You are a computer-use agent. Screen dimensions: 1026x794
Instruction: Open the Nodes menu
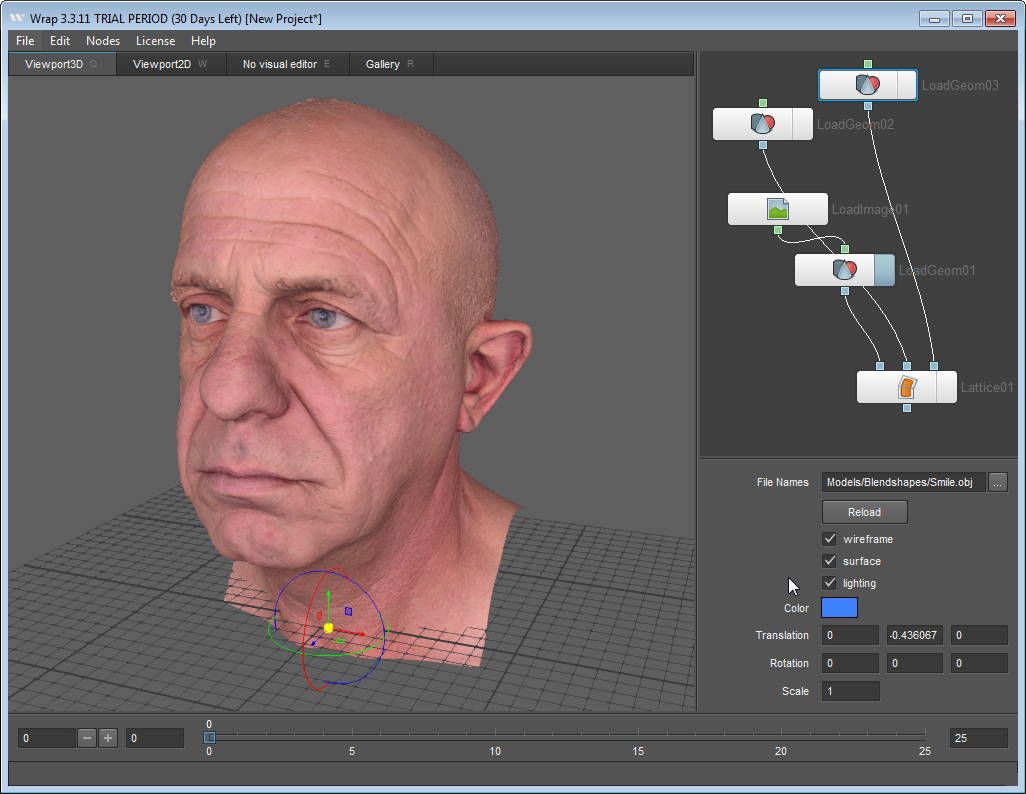coord(103,41)
